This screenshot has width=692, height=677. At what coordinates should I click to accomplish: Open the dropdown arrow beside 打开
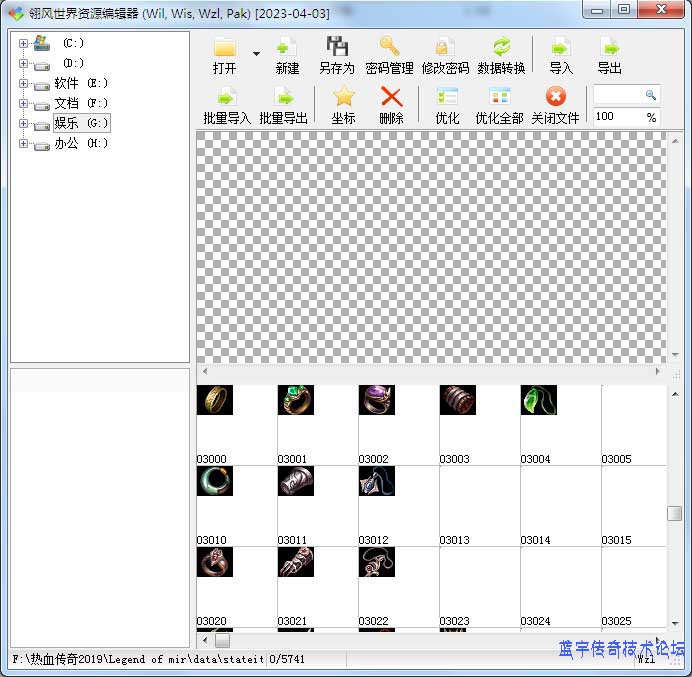click(256, 54)
